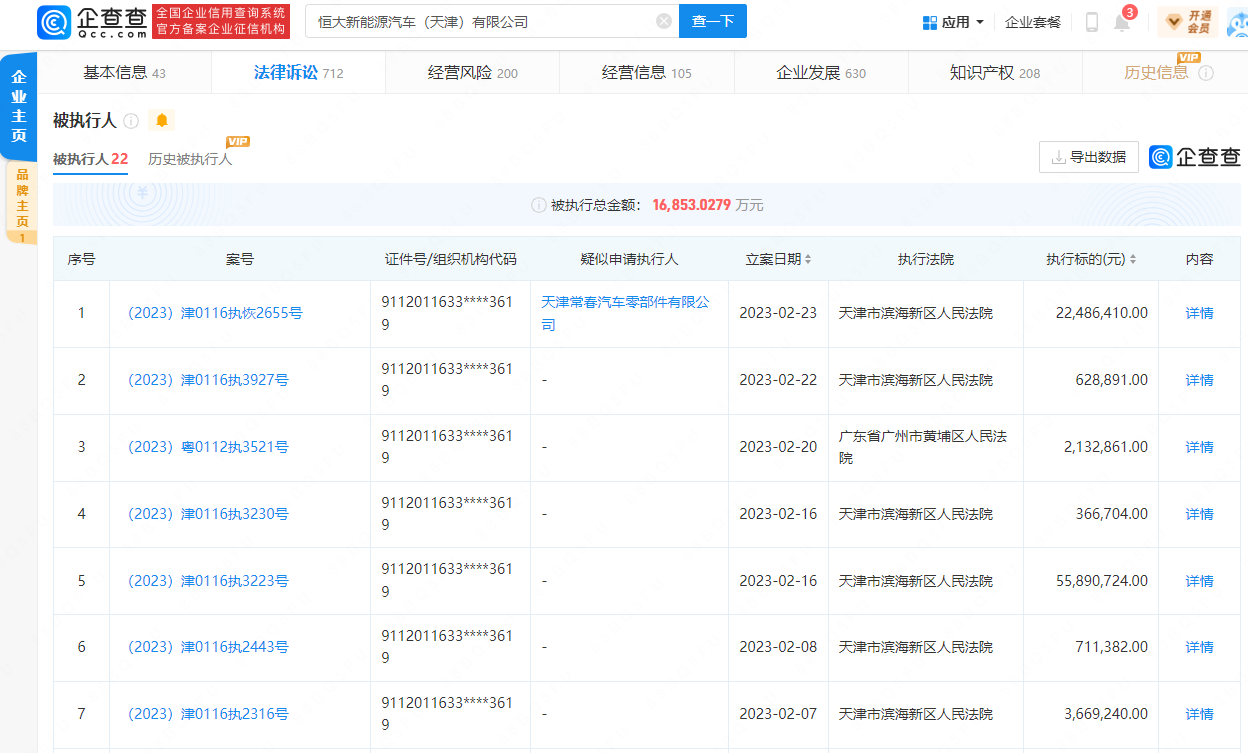Screen dimensions: 1248x753
Task: Click the user avatar in top right
Action: tap(1238, 21)
